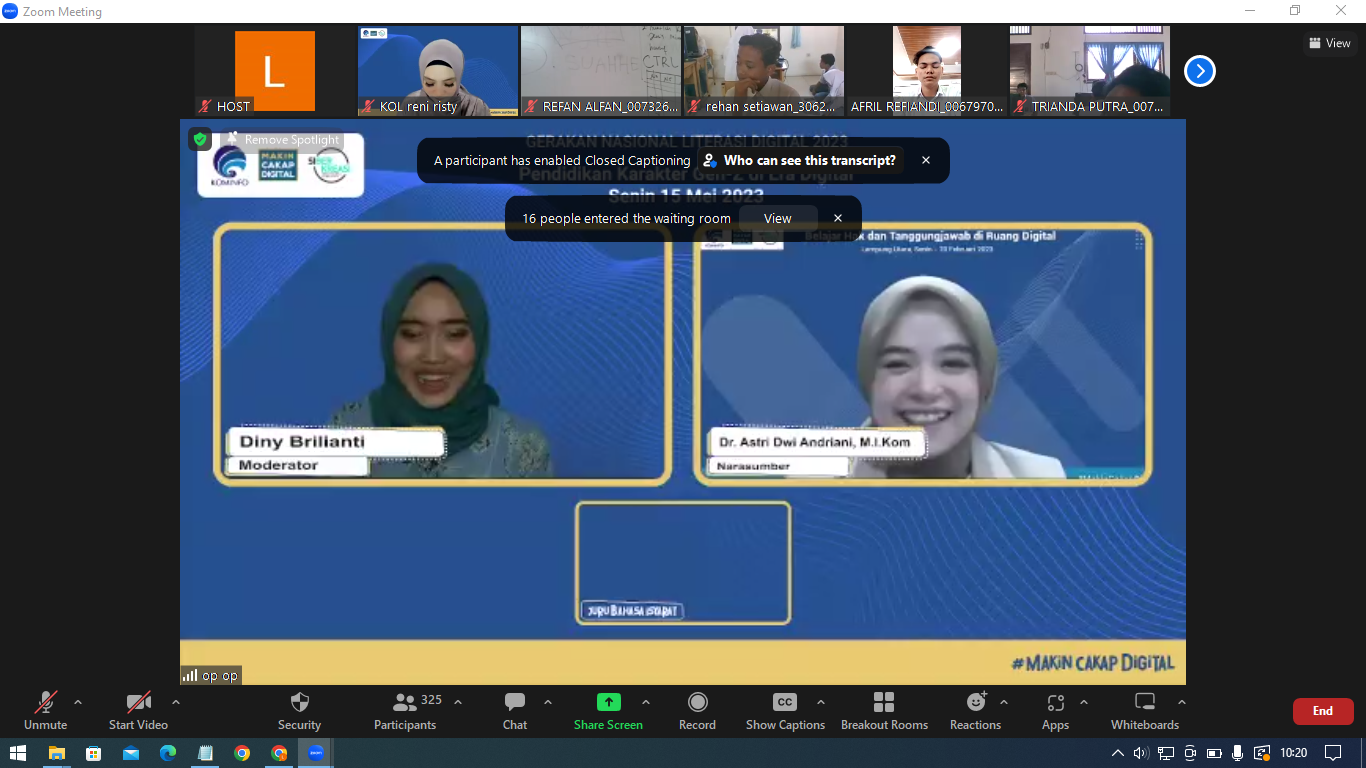Click the connection signal bars icon
Screen dimensions: 1366x768
pos(189,675)
